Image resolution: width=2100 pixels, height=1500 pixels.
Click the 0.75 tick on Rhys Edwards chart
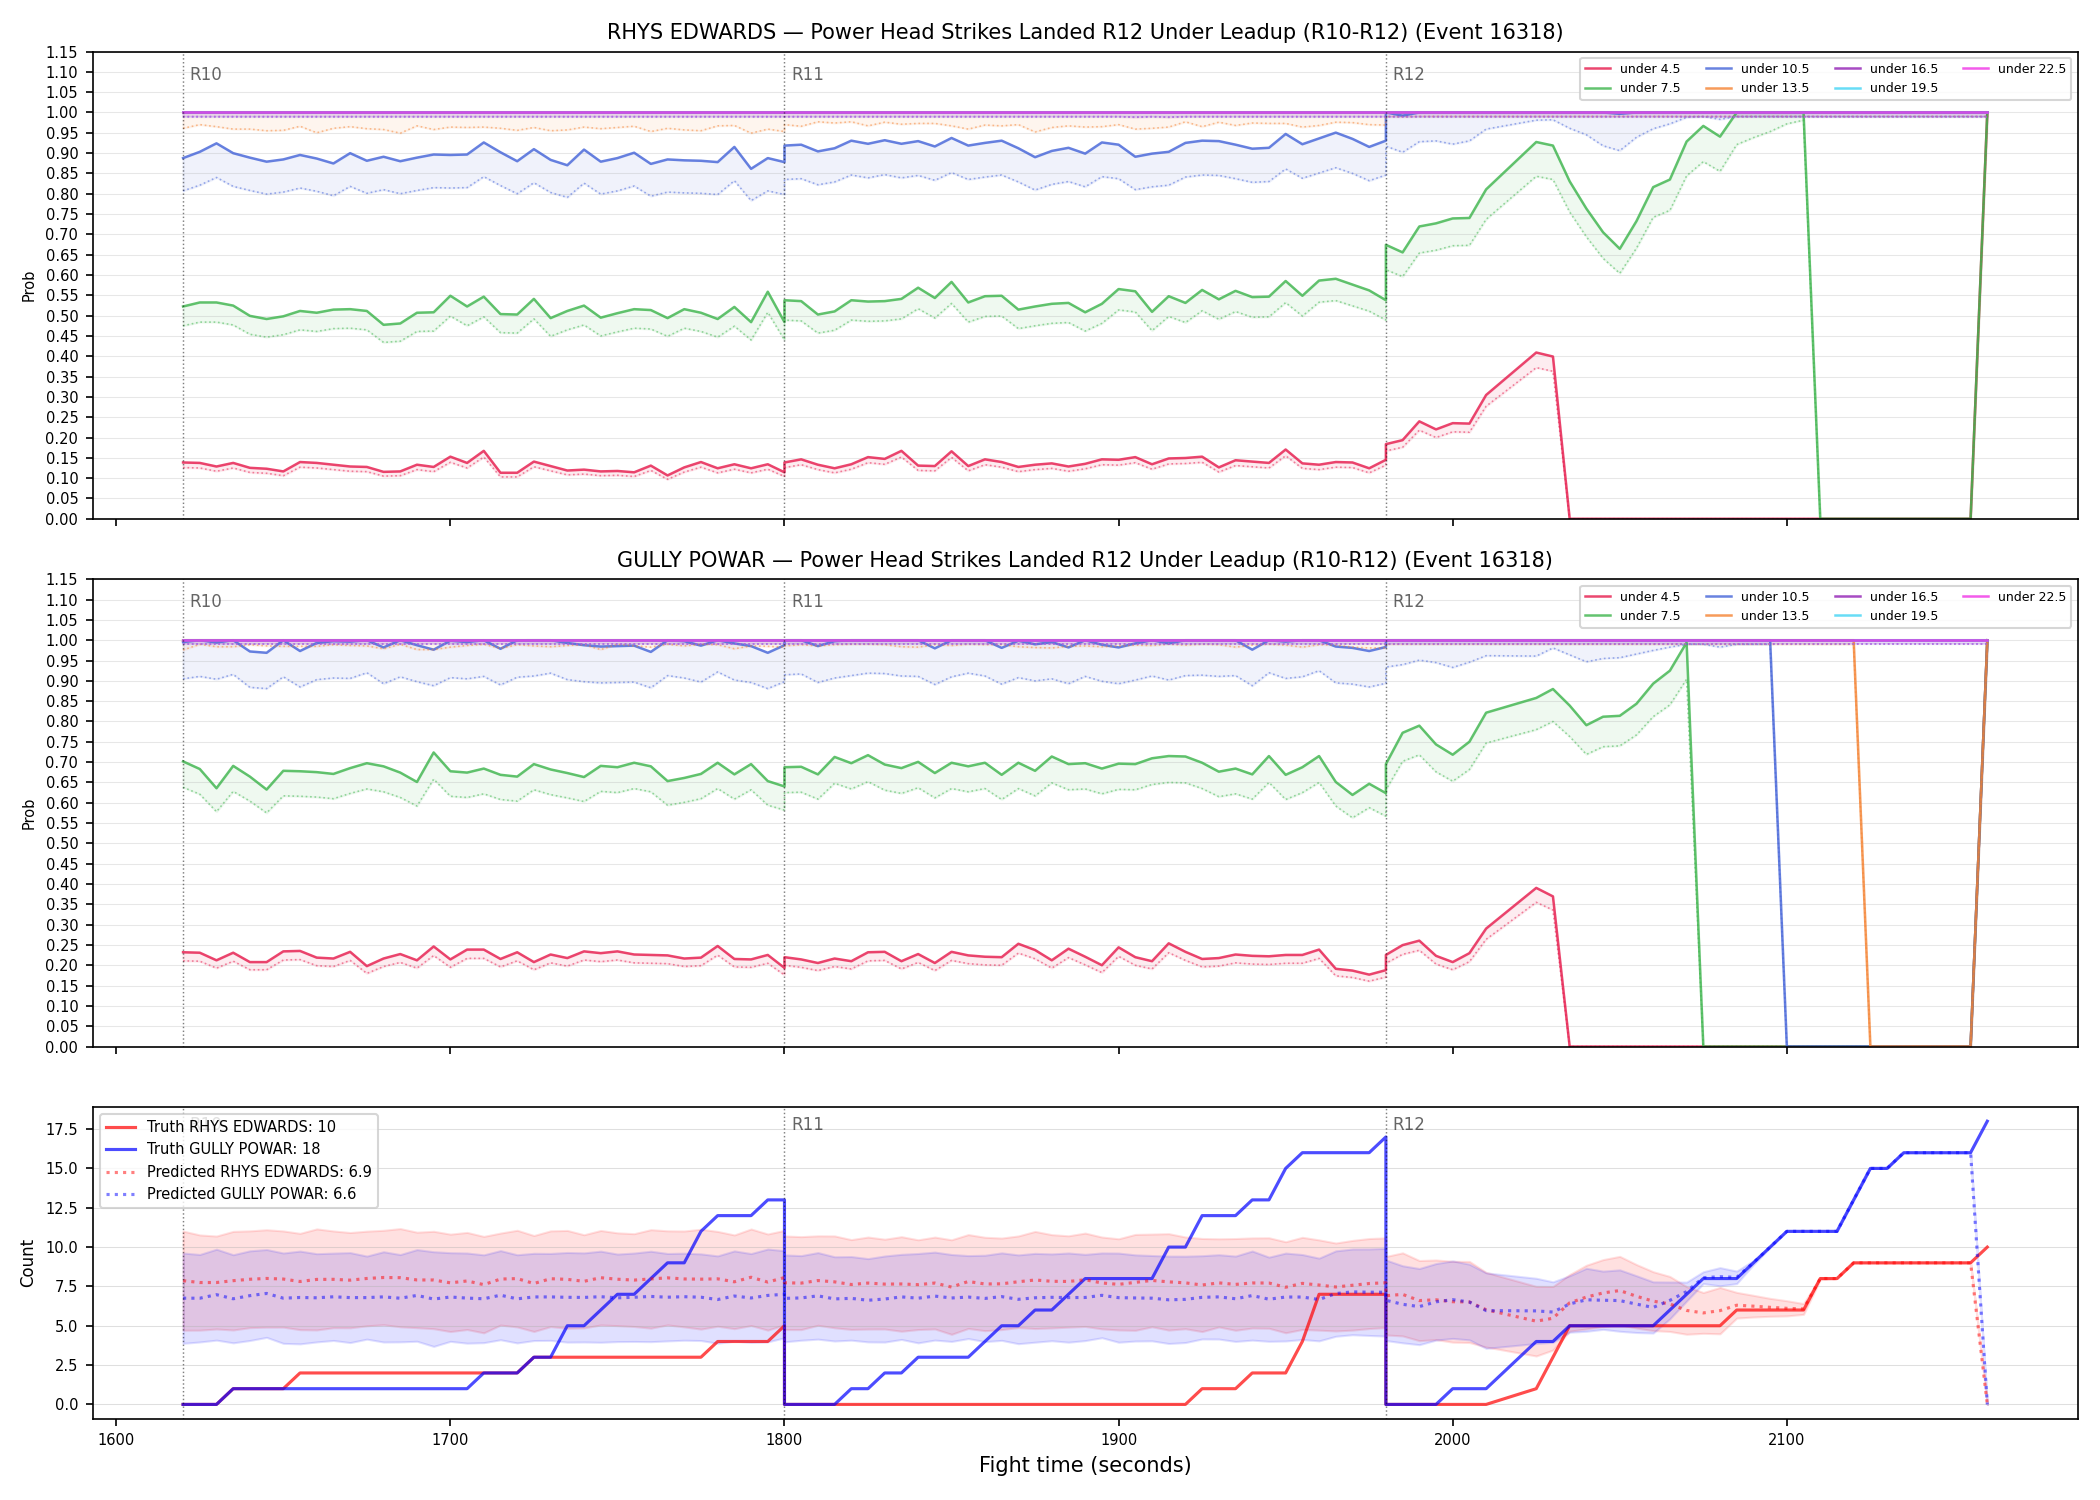coord(62,215)
